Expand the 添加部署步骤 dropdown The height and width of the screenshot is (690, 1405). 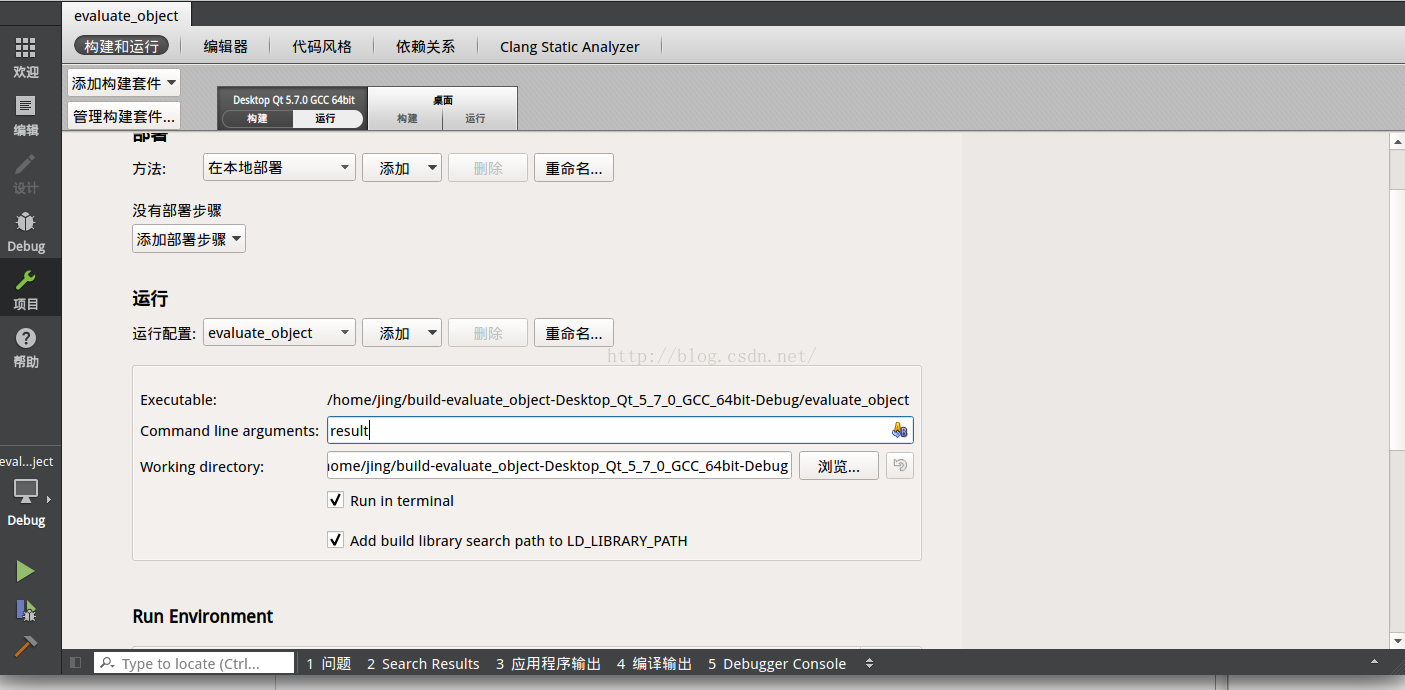tap(189, 239)
